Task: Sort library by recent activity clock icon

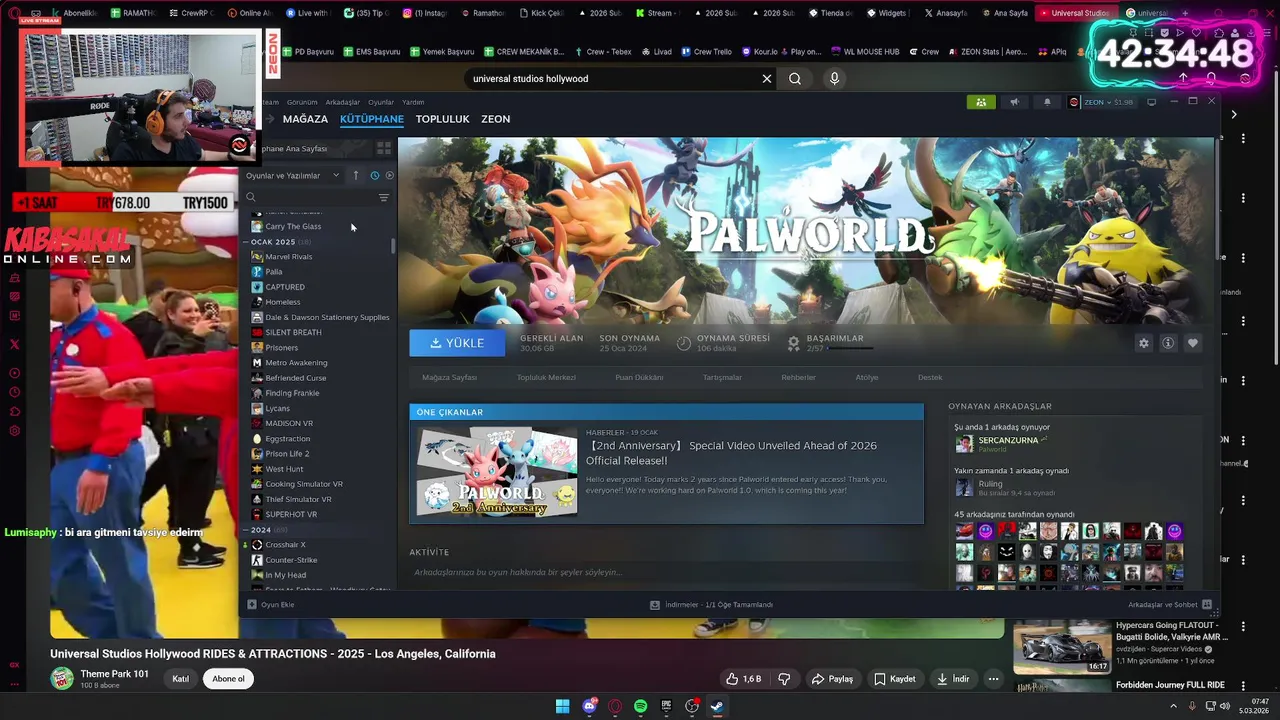Action: pos(375,175)
